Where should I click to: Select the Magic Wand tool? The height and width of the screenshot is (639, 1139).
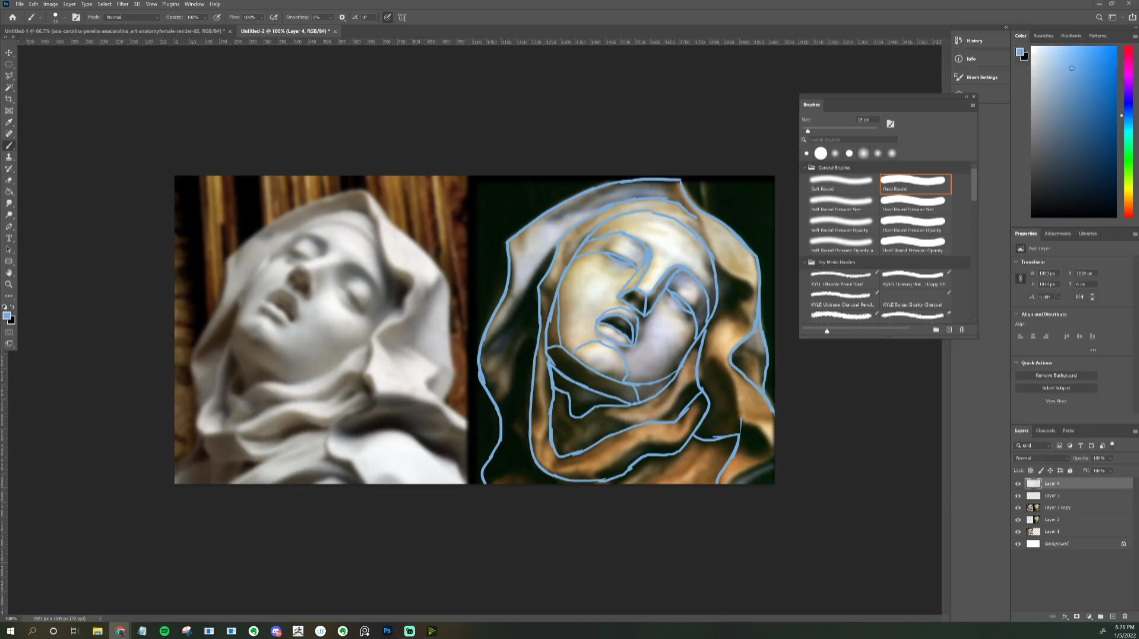[9, 88]
